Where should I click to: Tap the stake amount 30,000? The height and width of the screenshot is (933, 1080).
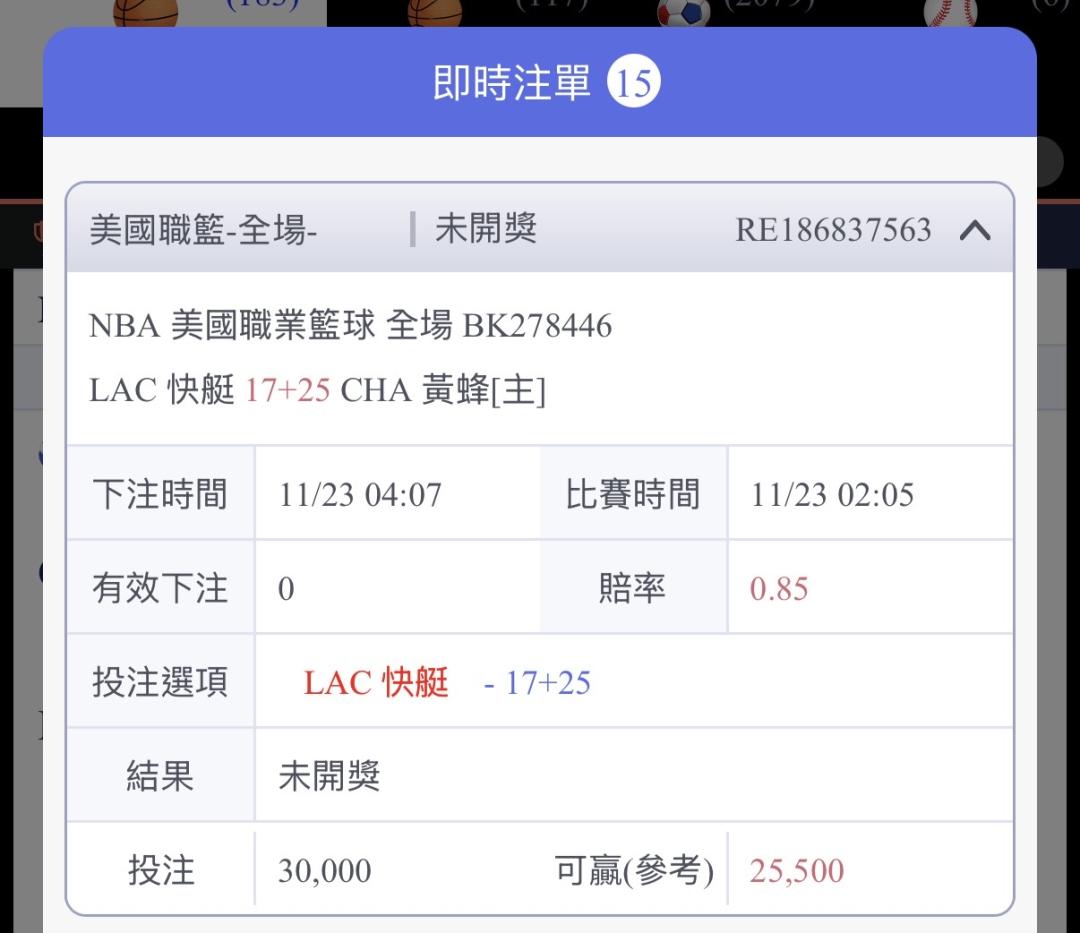(324, 871)
